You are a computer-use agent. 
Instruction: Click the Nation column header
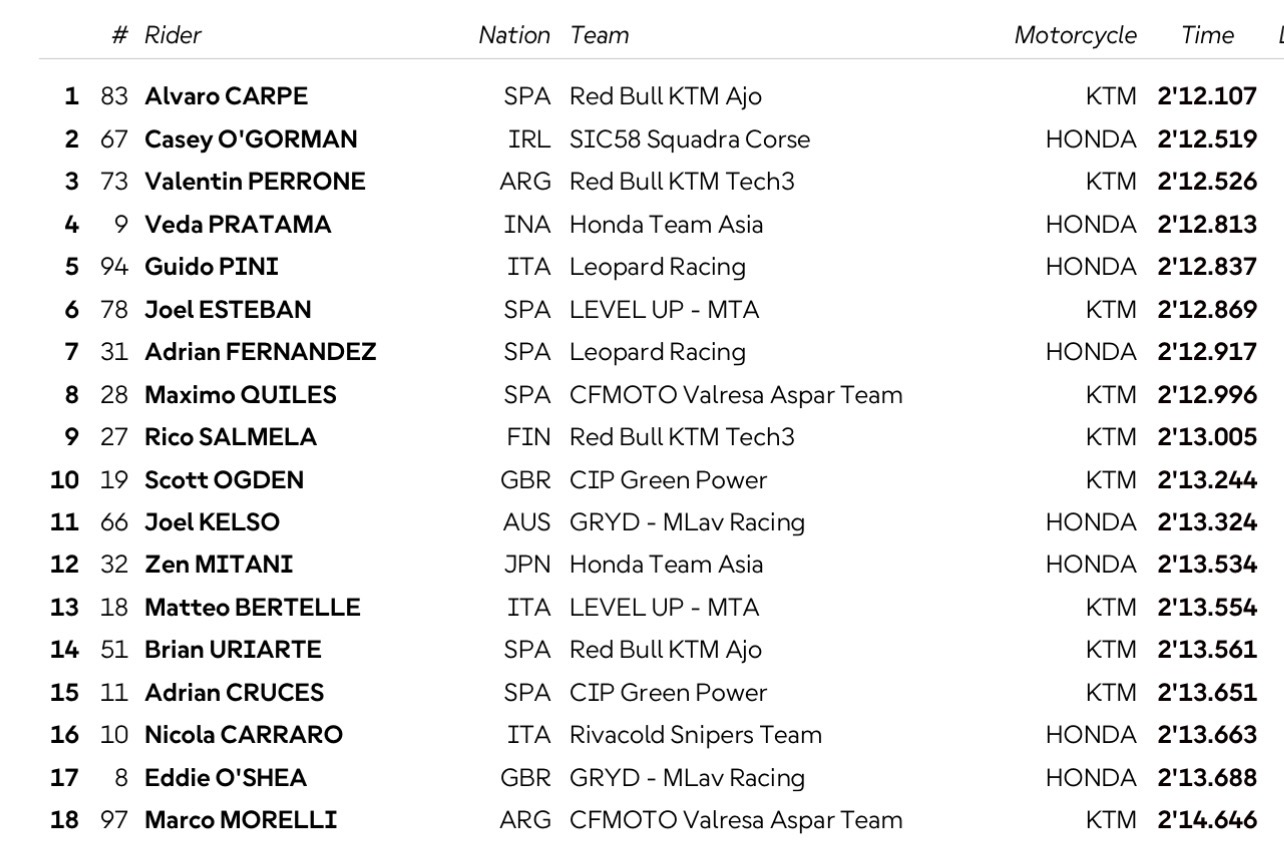pyautogui.click(x=514, y=35)
